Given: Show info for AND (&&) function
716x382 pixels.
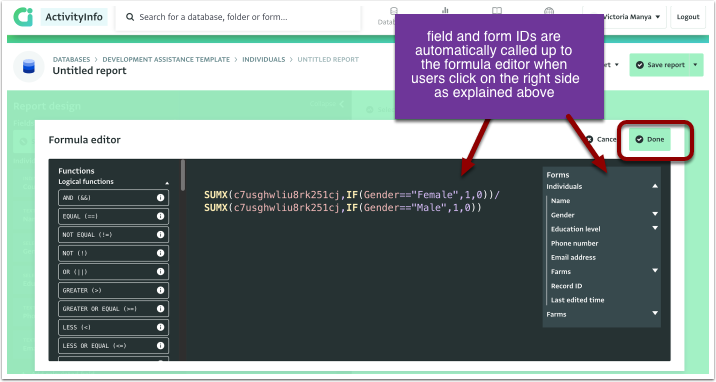Looking at the screenshot, I should tap(160, 198).
